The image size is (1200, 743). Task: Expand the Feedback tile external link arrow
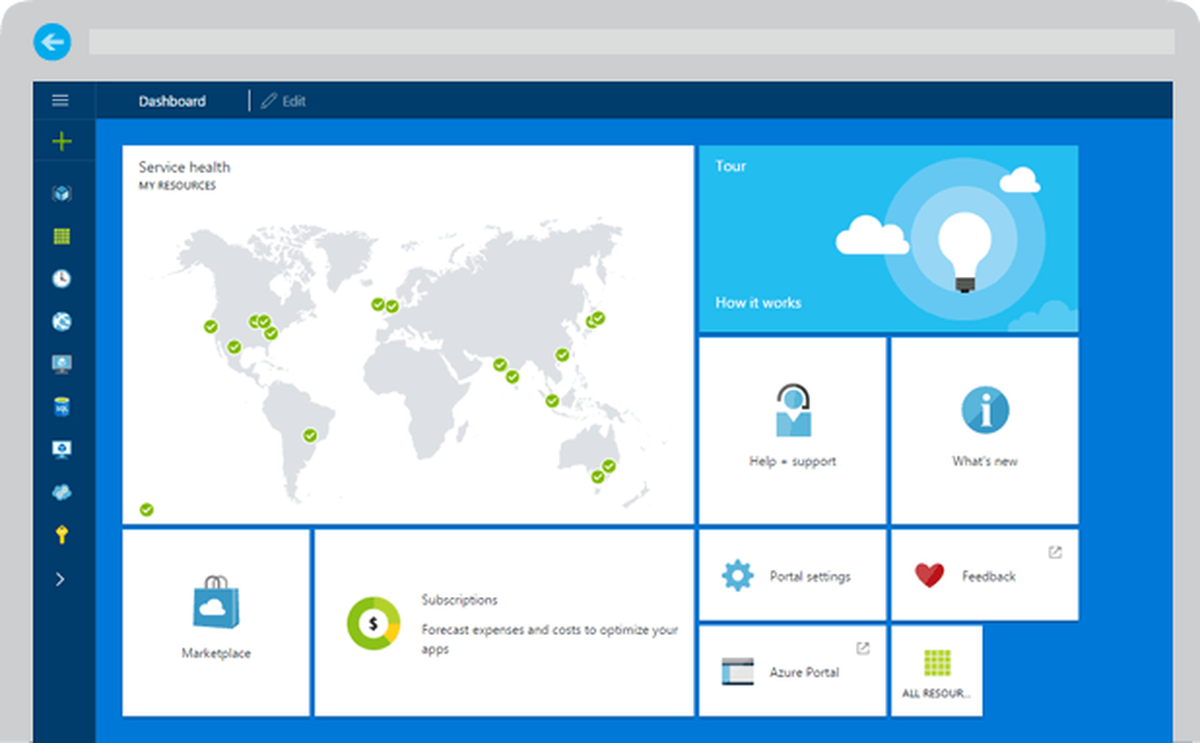click(1055, 550)
